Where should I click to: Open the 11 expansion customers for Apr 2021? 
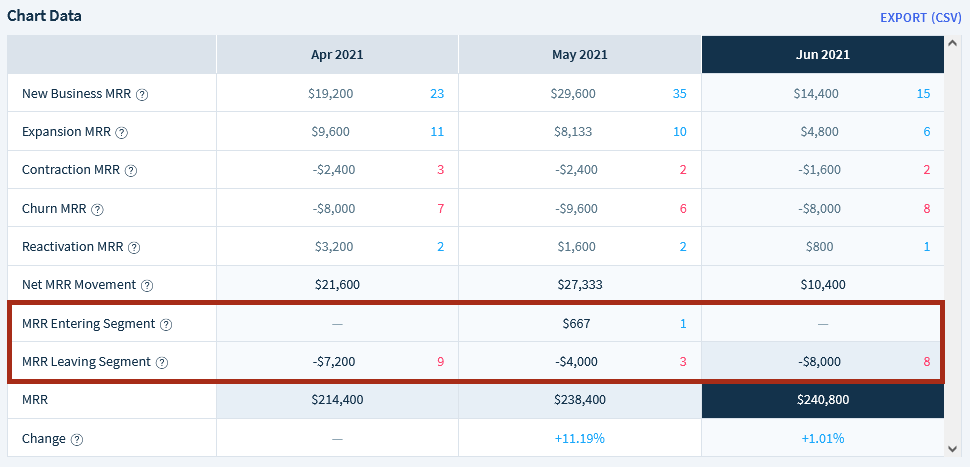tap(437, 132)
